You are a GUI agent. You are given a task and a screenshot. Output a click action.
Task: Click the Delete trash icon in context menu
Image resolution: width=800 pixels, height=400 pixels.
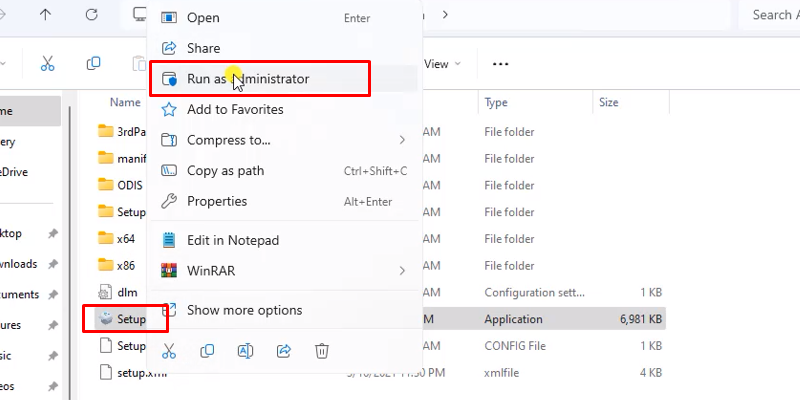point(322,350)
